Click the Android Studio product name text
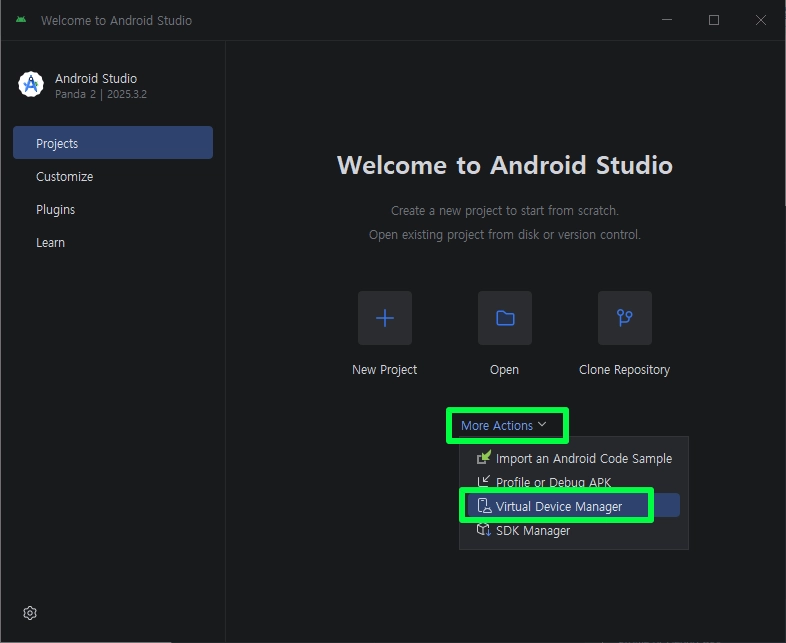Viewport: 786px width, 643px height. click(x=96, y=79)
